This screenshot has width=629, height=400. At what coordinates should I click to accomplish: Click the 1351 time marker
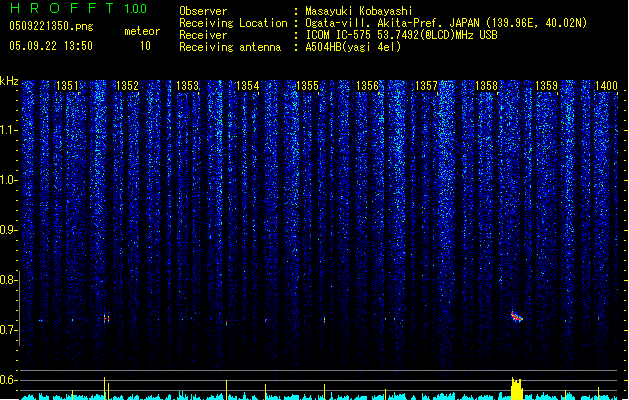[67, 86]
